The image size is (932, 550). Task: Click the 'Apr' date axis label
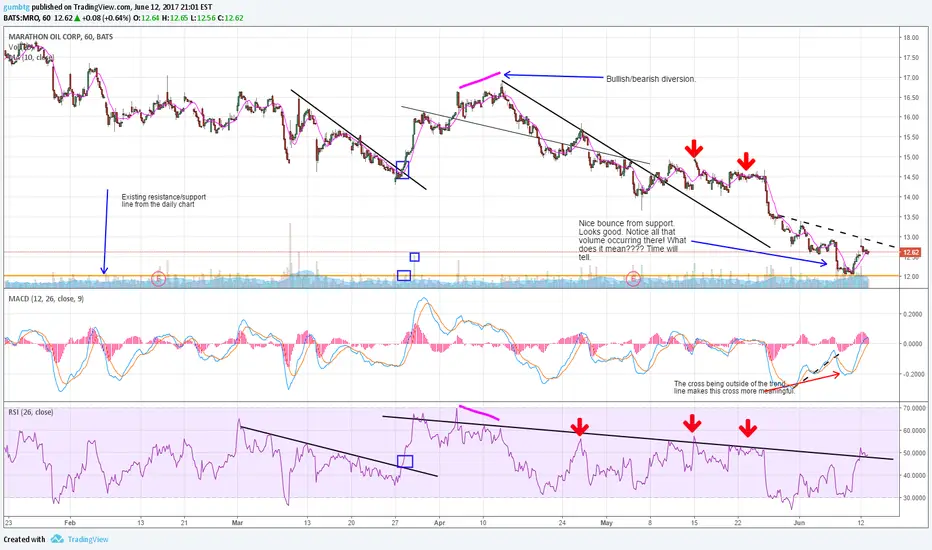pos(439,523)
